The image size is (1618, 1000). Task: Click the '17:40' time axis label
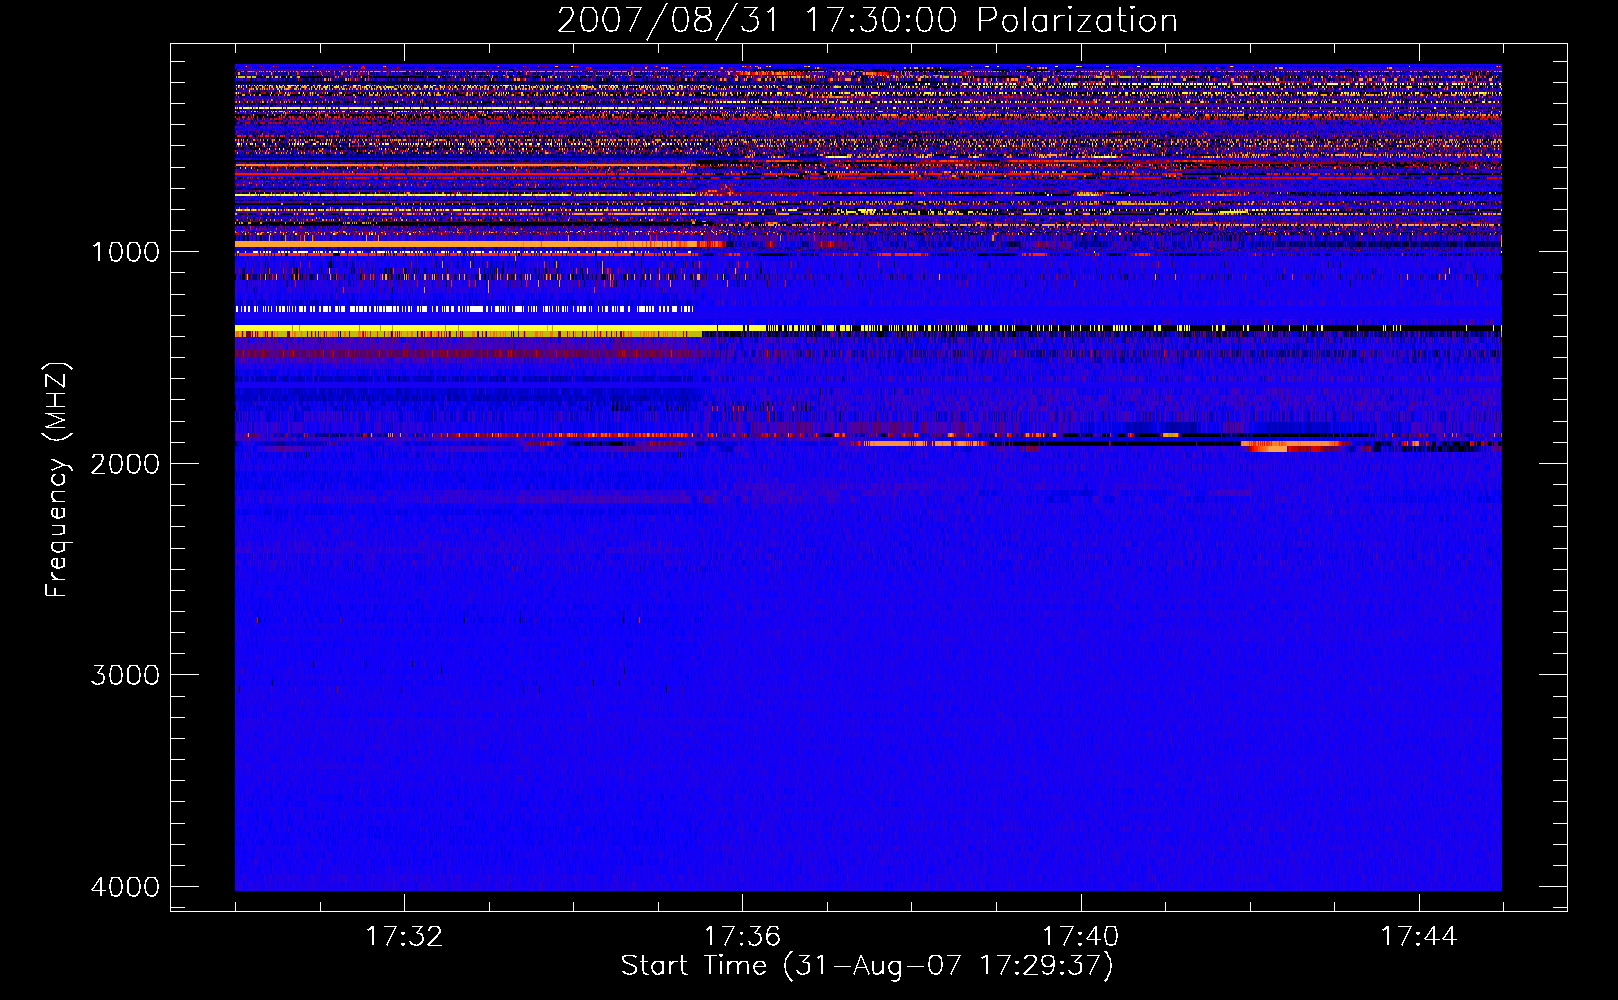pos(1081,936)
